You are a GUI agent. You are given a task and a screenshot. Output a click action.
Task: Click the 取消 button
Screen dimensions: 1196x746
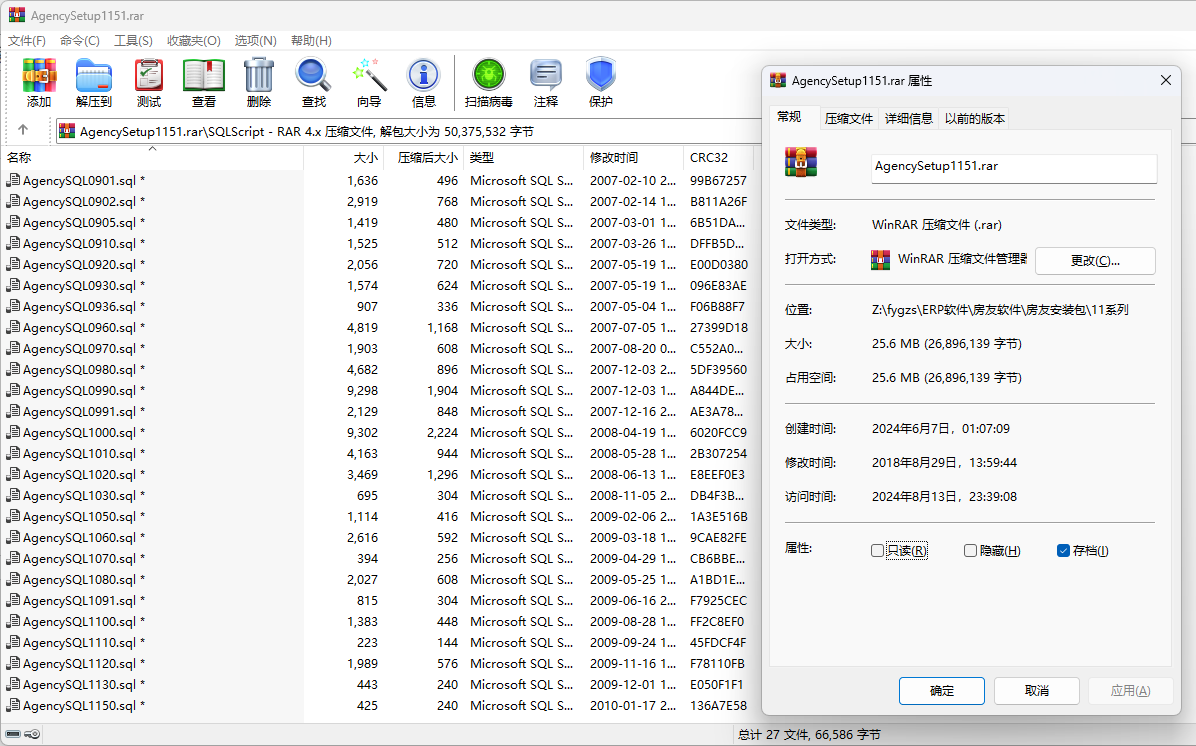click(x=1037, y=690)
